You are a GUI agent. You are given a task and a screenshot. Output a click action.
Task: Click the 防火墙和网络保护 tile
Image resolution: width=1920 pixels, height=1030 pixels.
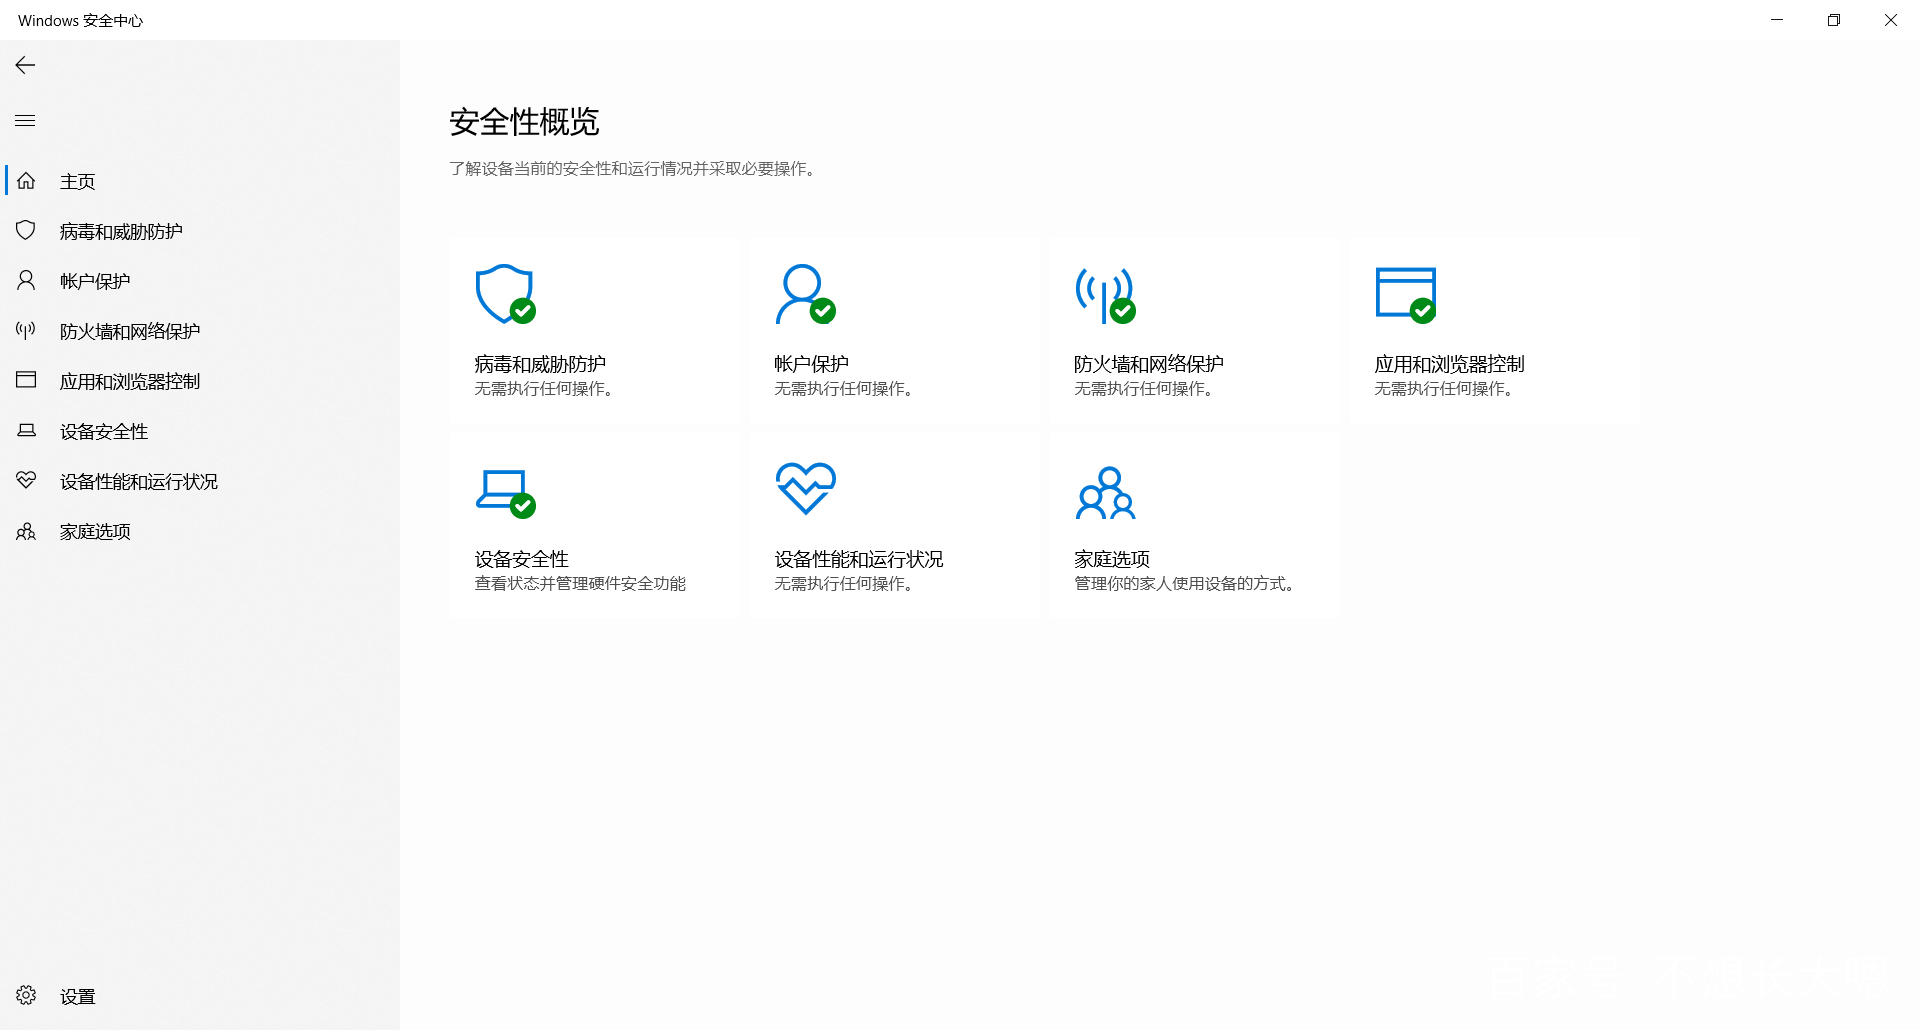[1193, 330]
